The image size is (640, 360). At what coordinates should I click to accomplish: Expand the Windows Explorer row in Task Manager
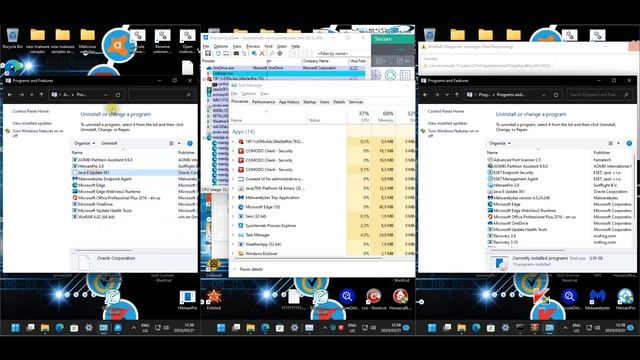coord(233,253)
